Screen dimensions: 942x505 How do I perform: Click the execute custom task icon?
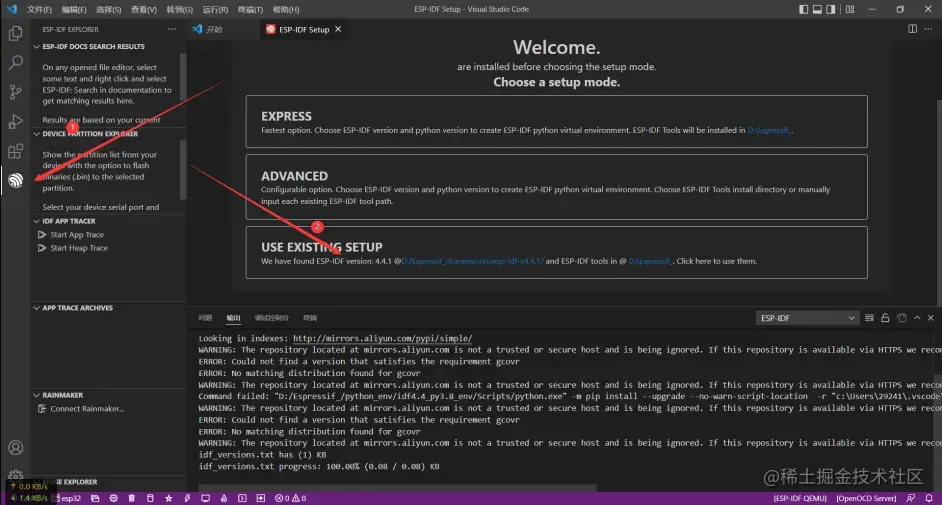click(261, 498)
